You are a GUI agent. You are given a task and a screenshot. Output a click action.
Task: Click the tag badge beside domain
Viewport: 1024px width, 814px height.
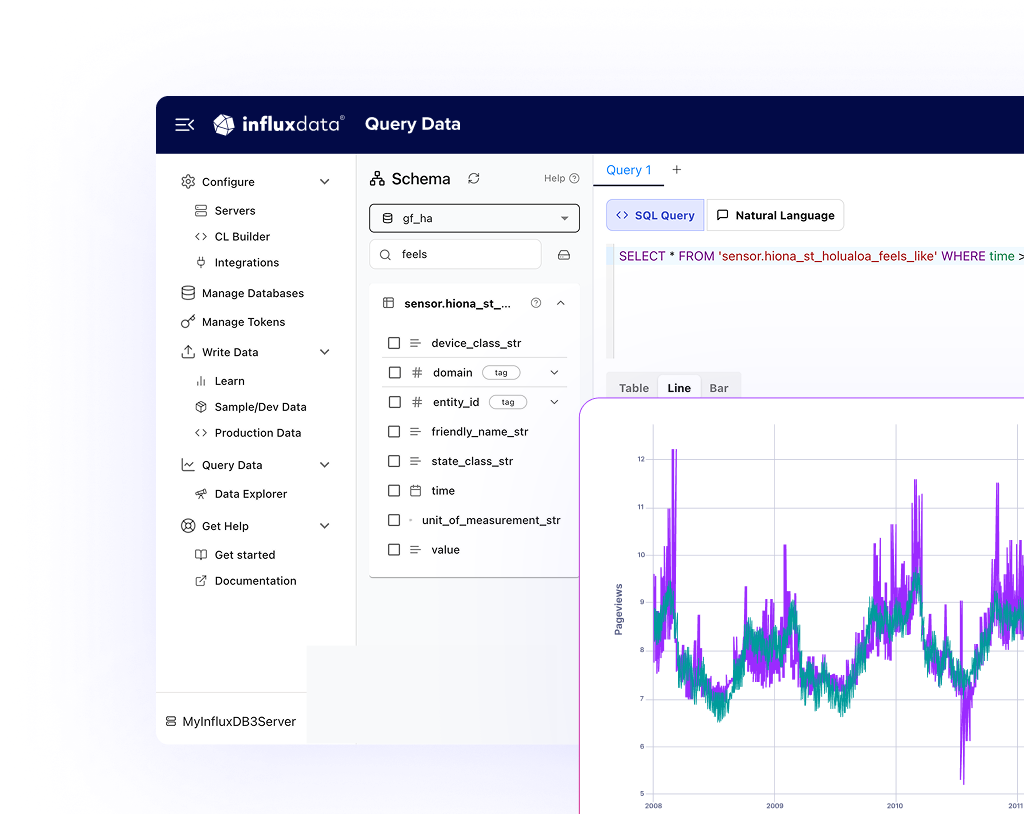(501, 372)
